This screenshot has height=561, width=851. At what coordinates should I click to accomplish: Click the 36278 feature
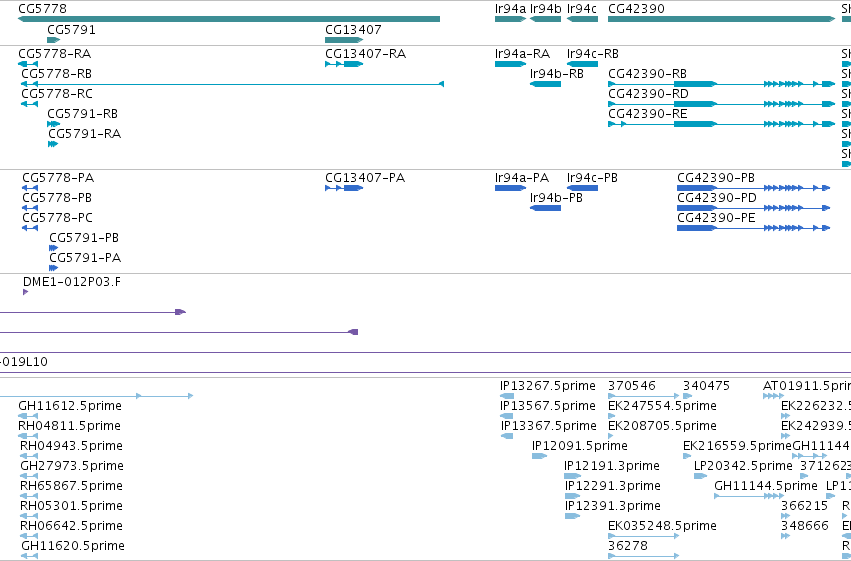644,557
